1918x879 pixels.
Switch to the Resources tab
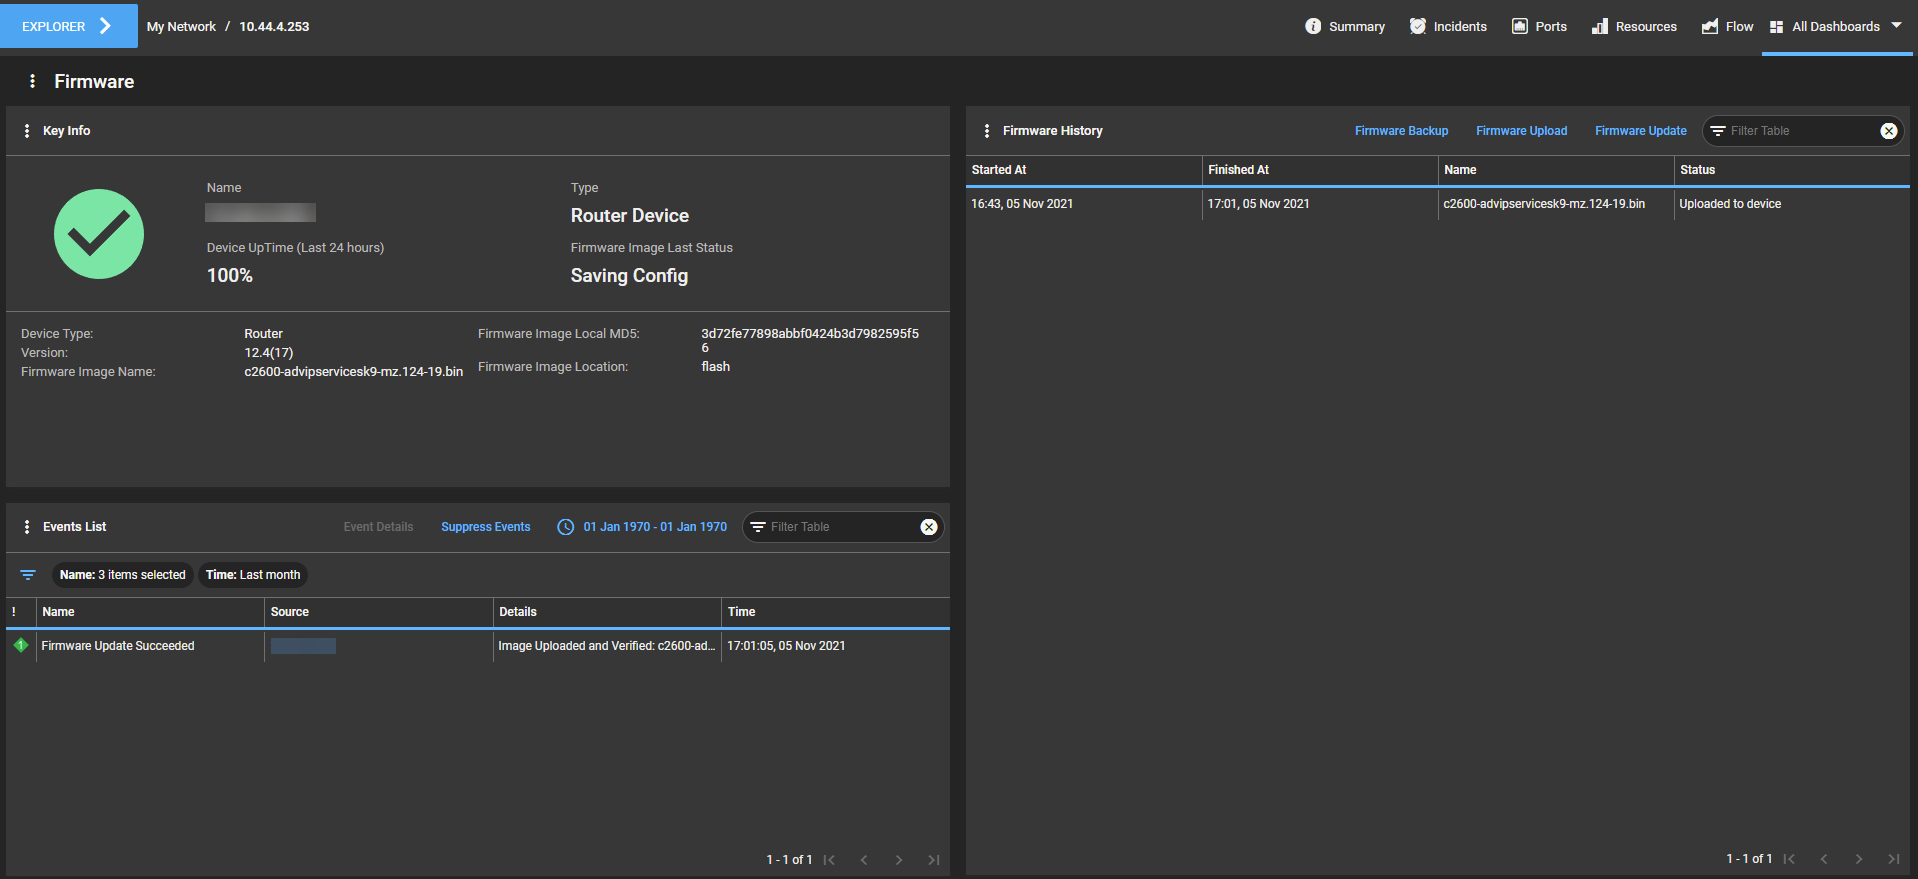pyautogui.click(x=1635, y=26)
